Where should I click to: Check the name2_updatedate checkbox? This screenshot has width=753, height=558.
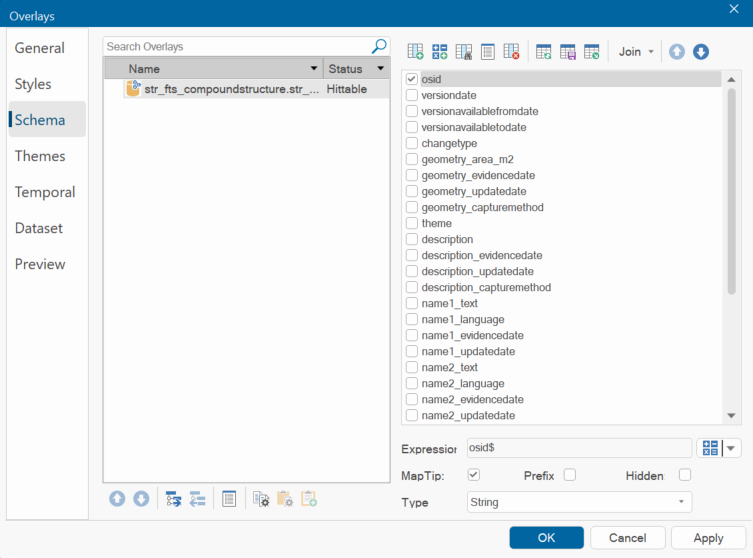click(x=412, y=415)
